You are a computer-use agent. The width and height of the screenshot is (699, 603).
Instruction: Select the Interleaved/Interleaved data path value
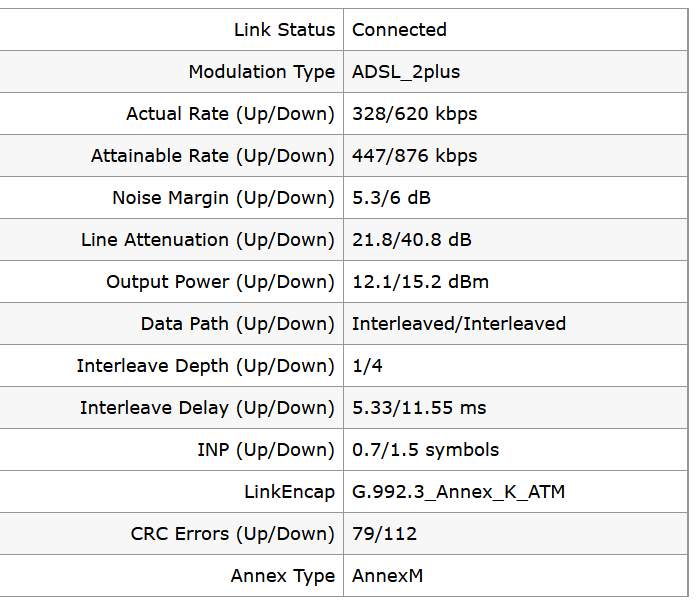(x=459, y=324)
